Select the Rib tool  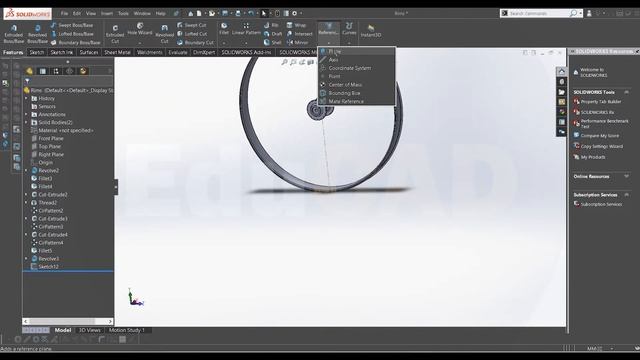[271, 25]
